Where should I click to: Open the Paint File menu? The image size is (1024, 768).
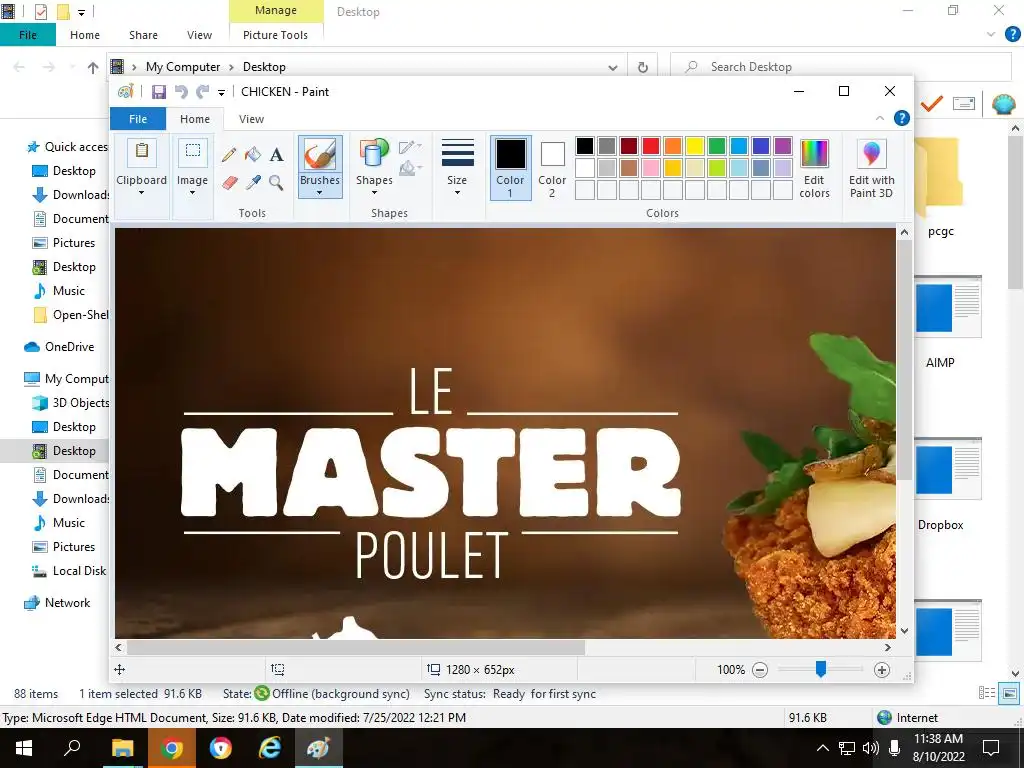[x=138, y=119]
